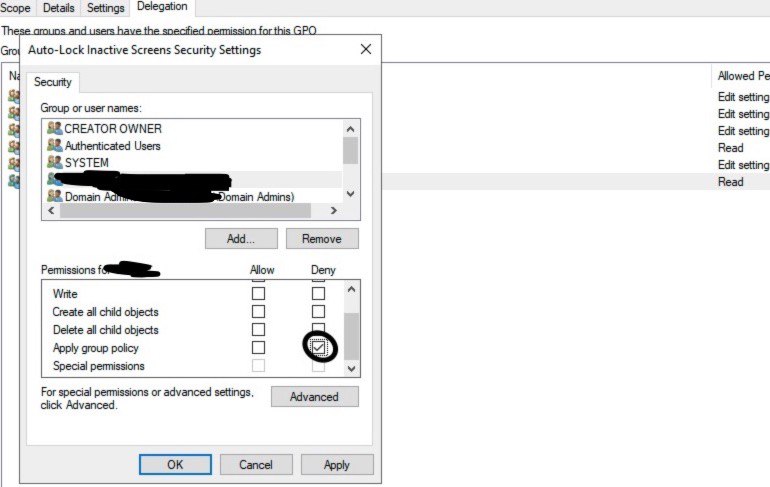This screenshot has width=770, height=487.
Task: Click the left arrow of the horizontal scrollbar
Action: (51, 210)
